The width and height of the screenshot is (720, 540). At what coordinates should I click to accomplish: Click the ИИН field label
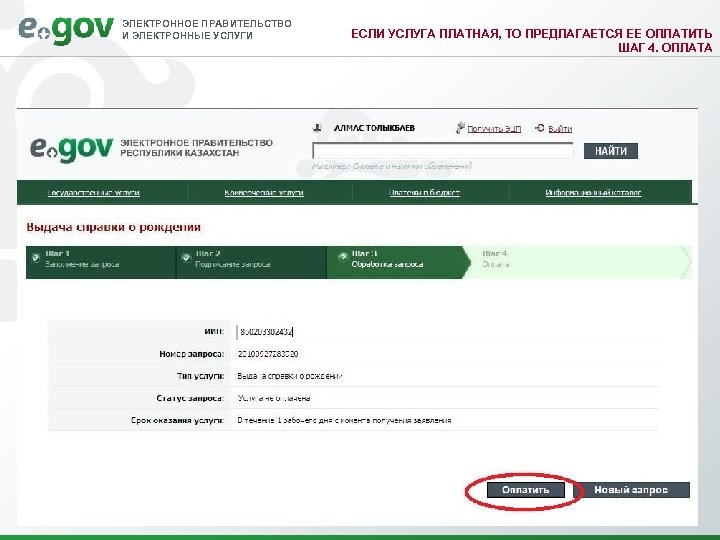(x=214, y=332)
